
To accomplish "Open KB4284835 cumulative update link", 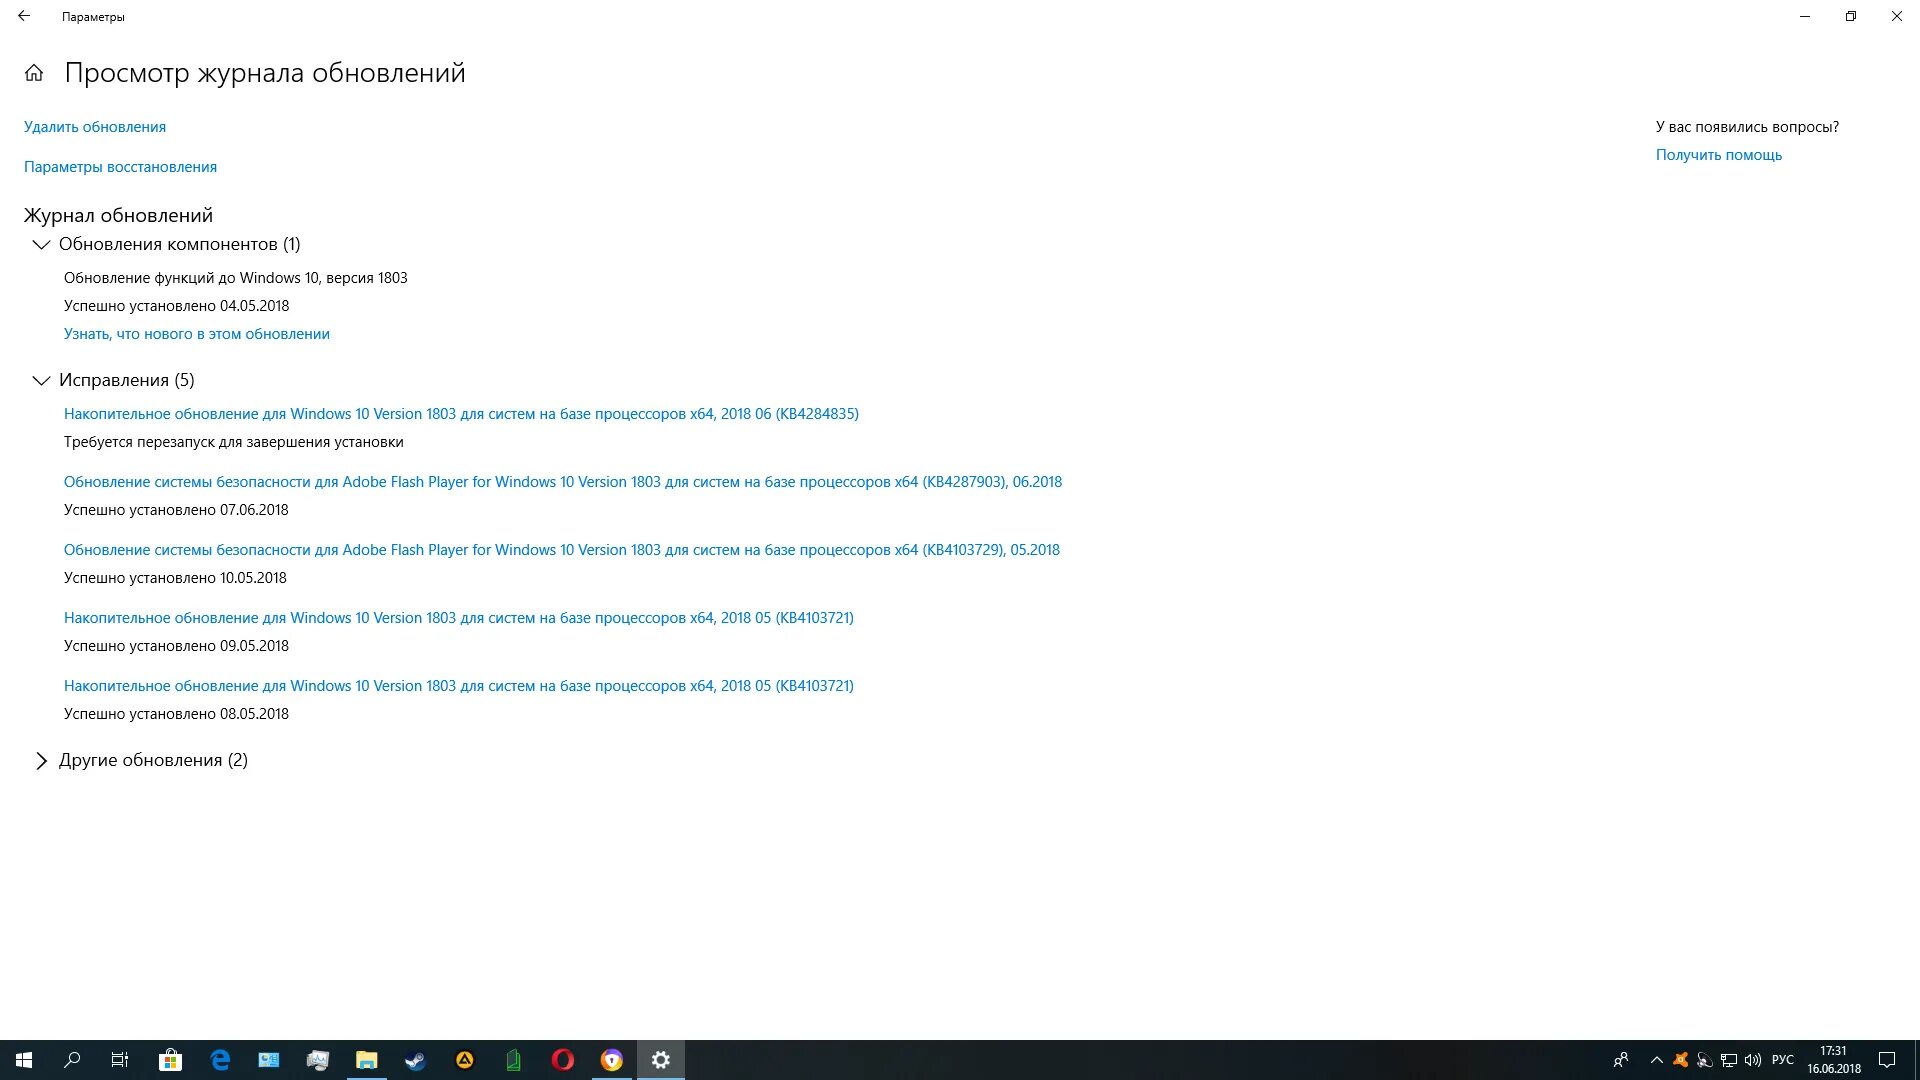I will pos(461,414).
